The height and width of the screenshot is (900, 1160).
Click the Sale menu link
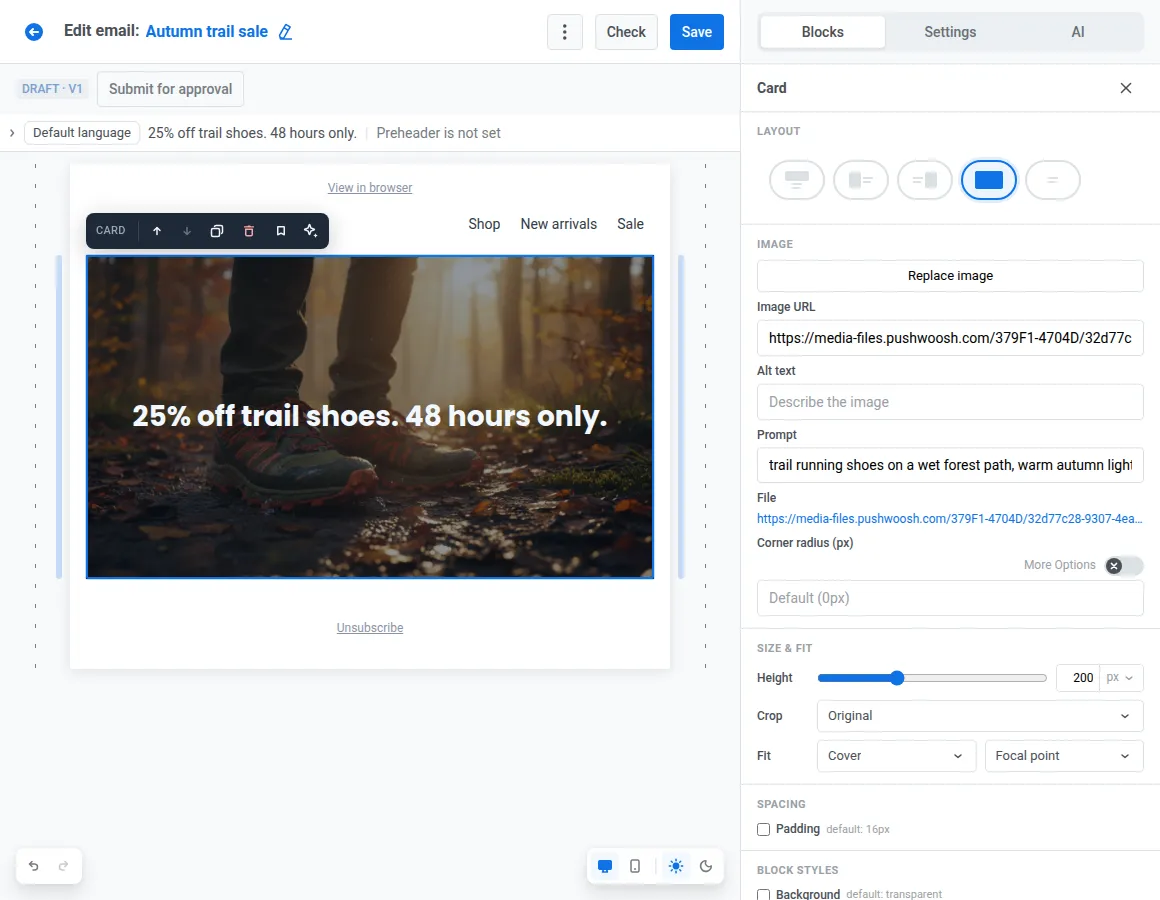tap(630, 224)
